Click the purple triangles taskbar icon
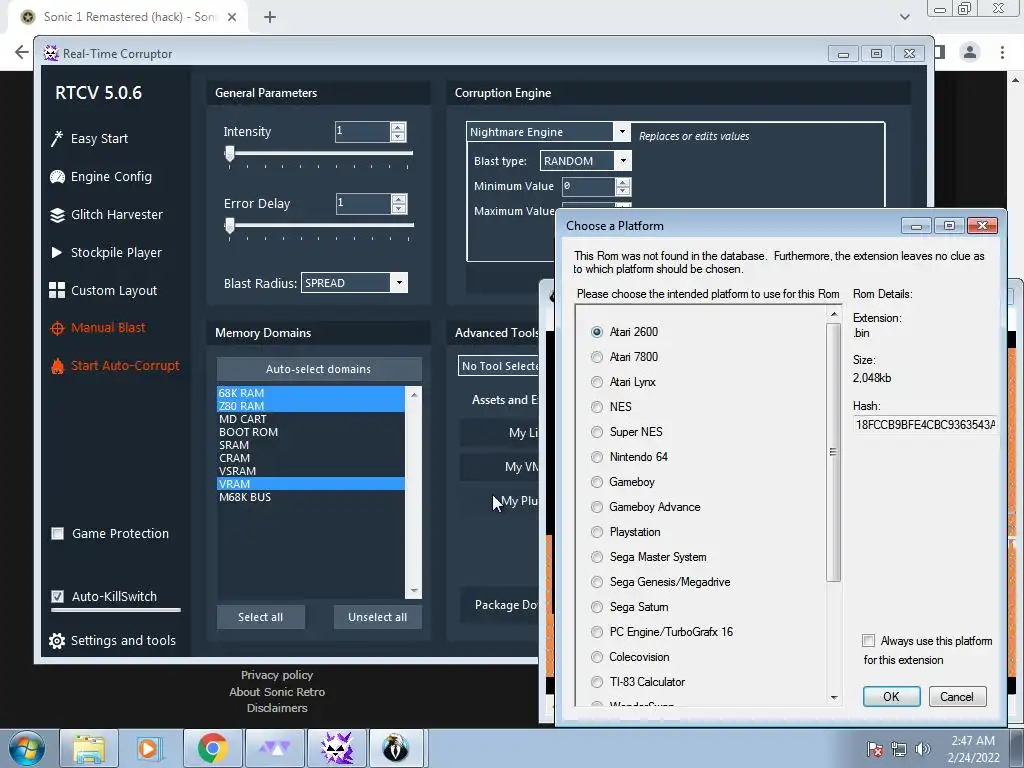1024x768 pixels. point(275,748)
